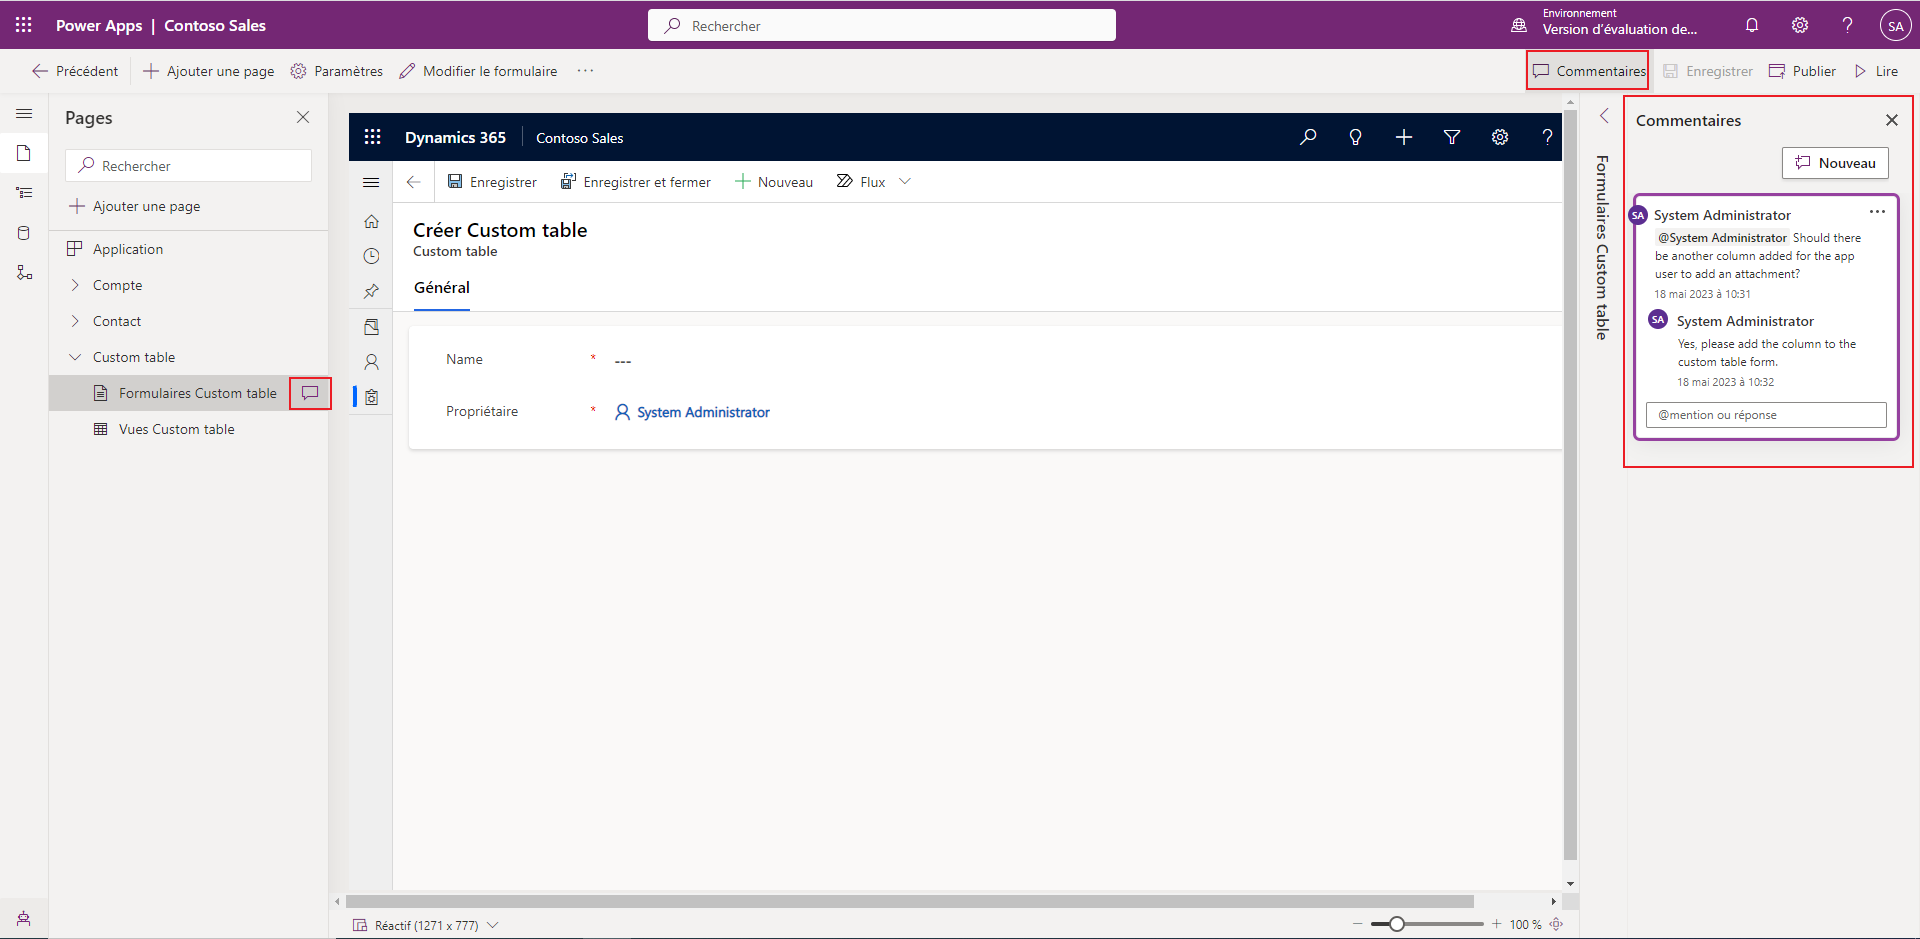Select the Pages icon in left rail
1920x939 pixels.
pos(24,153)
